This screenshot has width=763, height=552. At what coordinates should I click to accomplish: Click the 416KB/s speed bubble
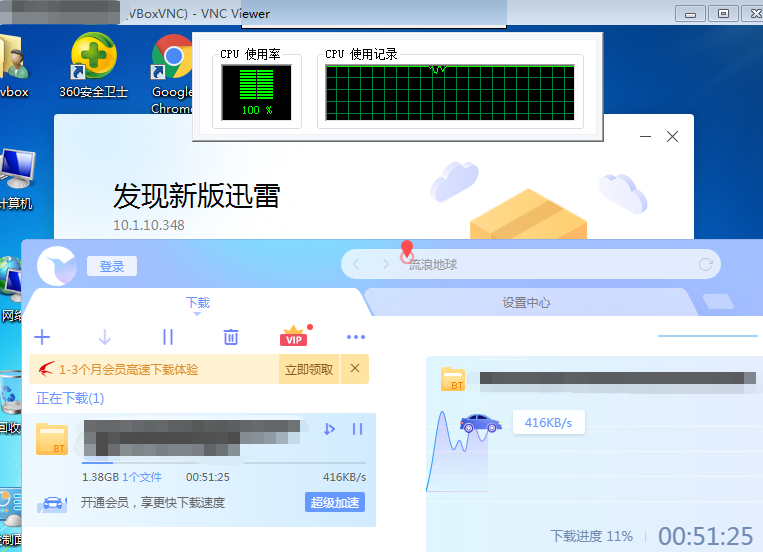[x=548, y=423]
